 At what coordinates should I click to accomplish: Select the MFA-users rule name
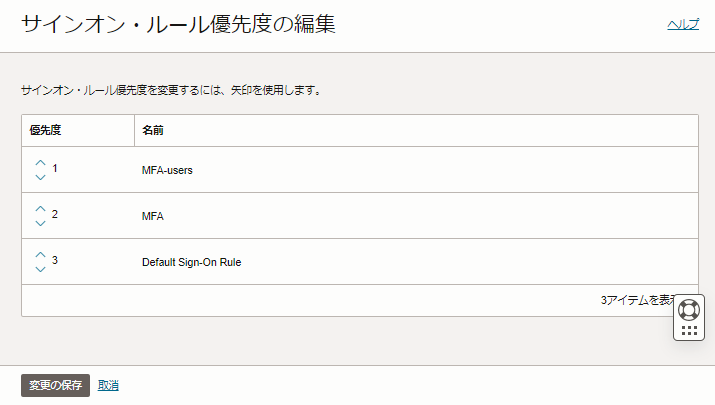point(167,170)
